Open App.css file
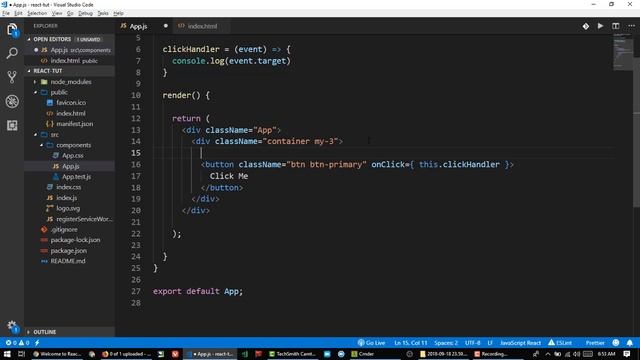640x360 pixels. pos(69,156)
